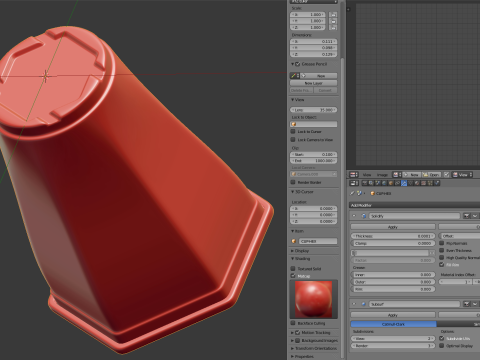
Task: Collapse the Solidify modifier panel arrow
Action: pyautogui.click(x=354, y=216)
